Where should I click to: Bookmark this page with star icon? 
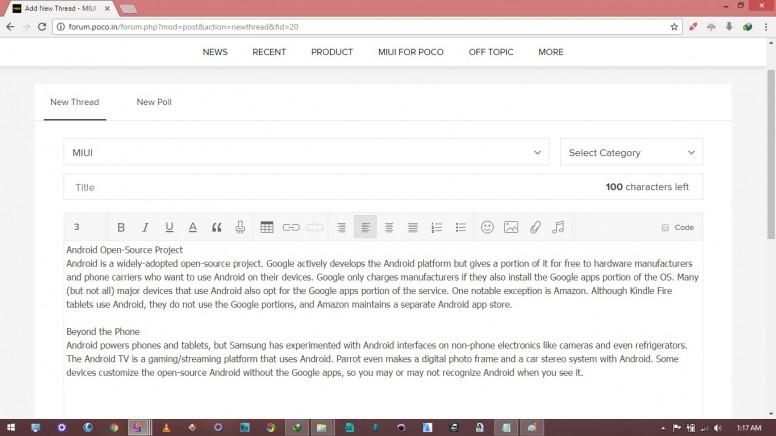pos(674,27)
